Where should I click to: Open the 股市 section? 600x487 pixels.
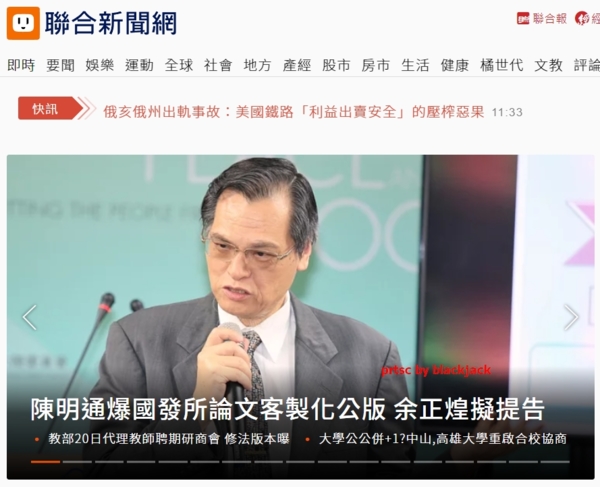pos(336,65)
